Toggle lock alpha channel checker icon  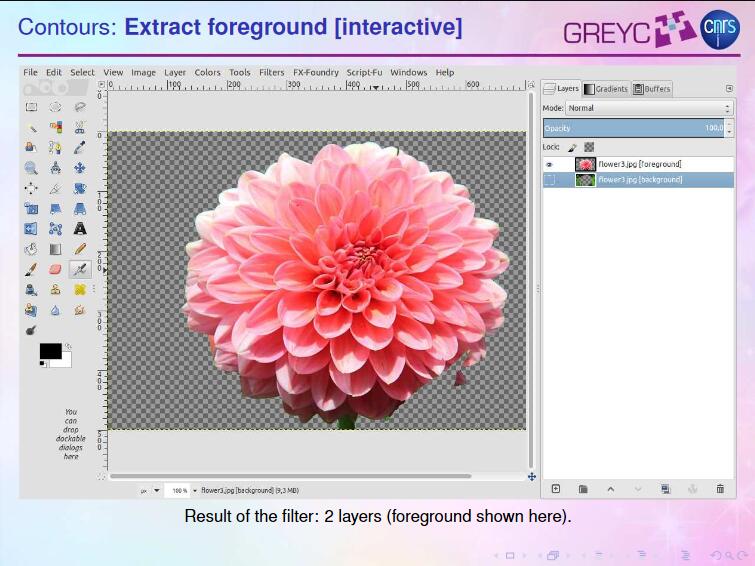point(589,147)
